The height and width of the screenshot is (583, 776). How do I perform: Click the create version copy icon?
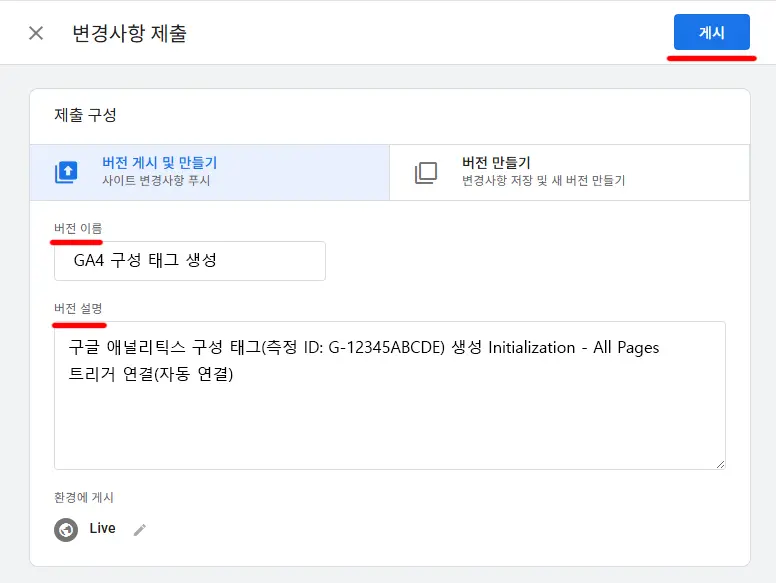(426, 173)
